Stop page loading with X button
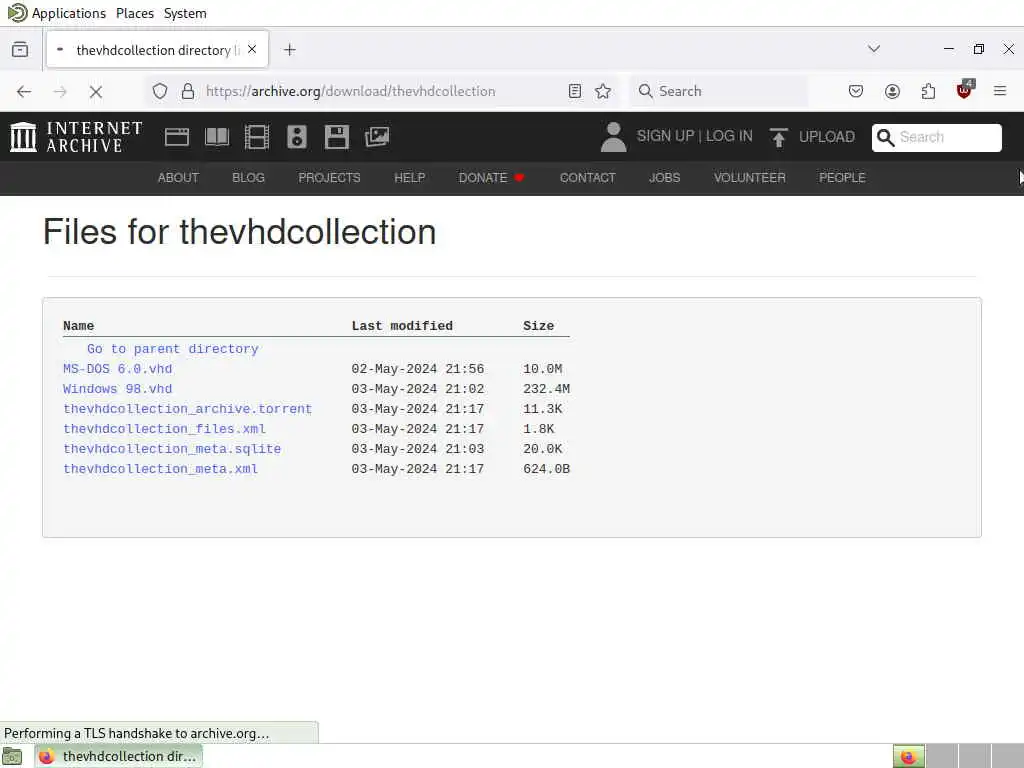 (95, 91)
